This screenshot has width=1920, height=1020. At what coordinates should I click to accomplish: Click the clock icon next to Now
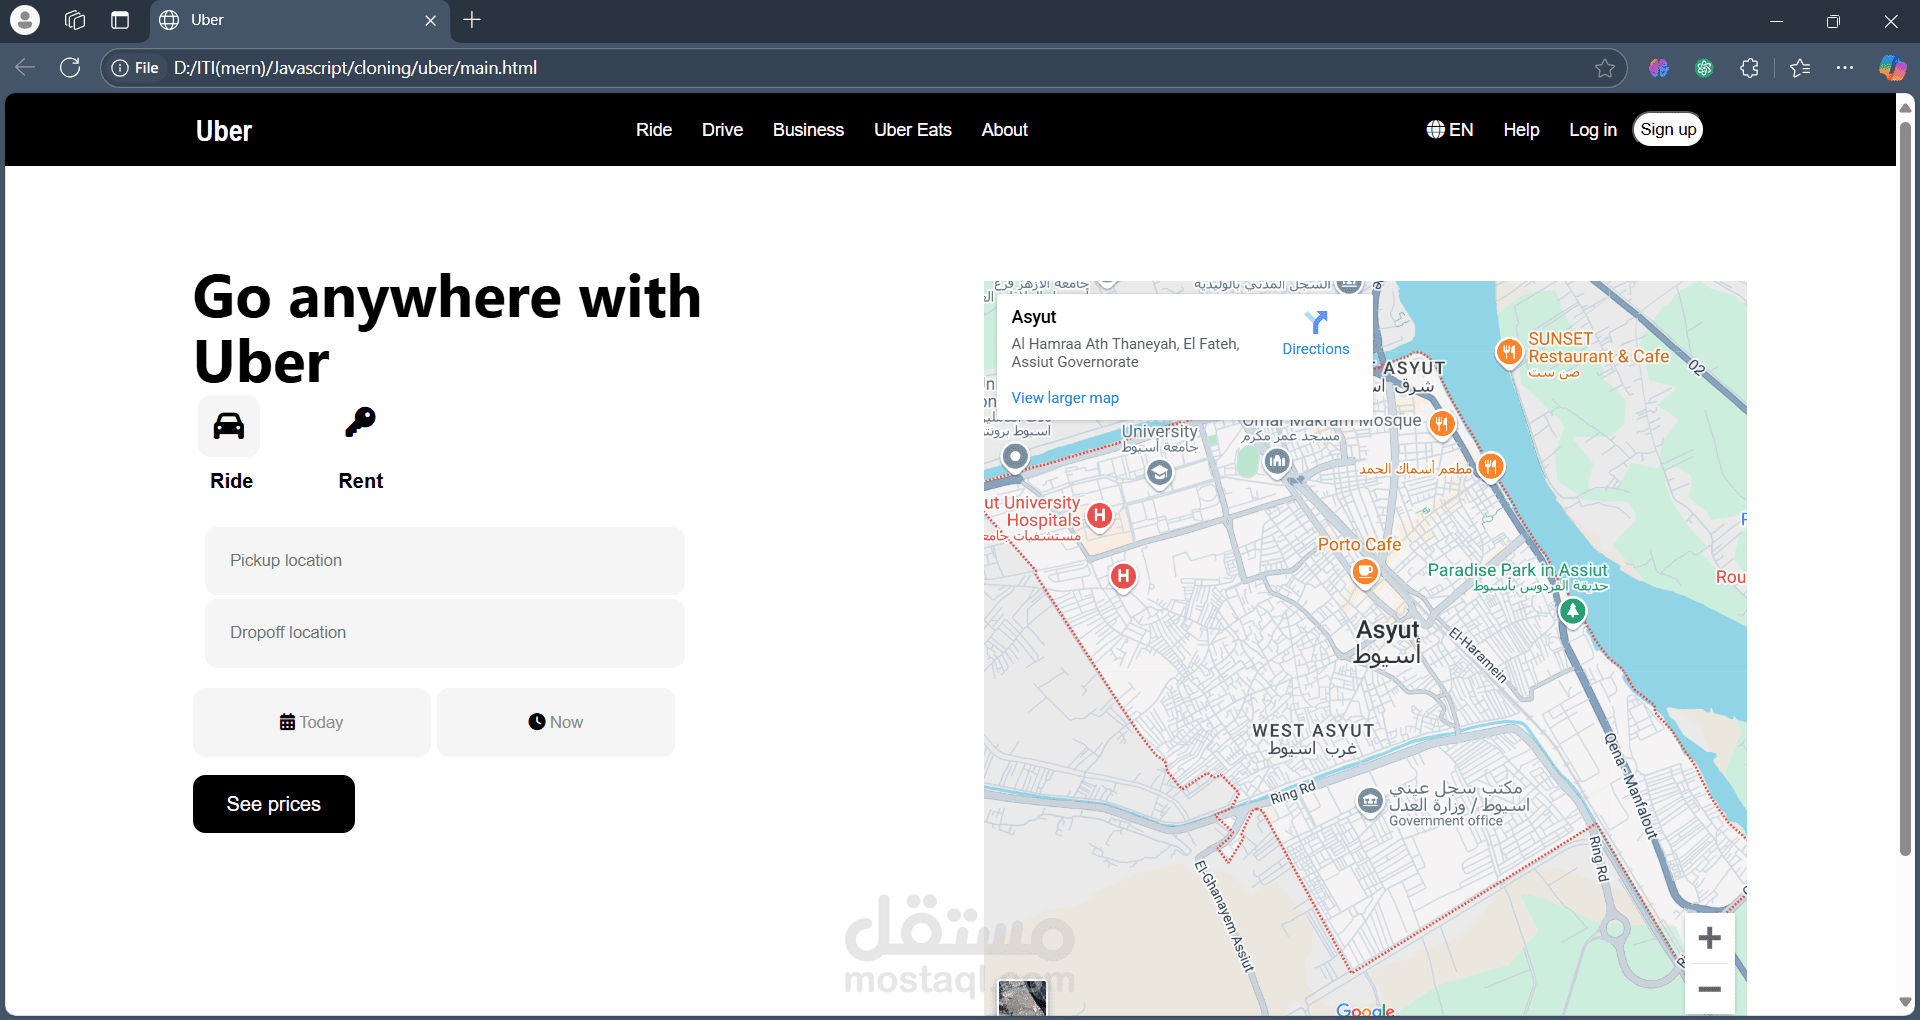tap(537, 721)
